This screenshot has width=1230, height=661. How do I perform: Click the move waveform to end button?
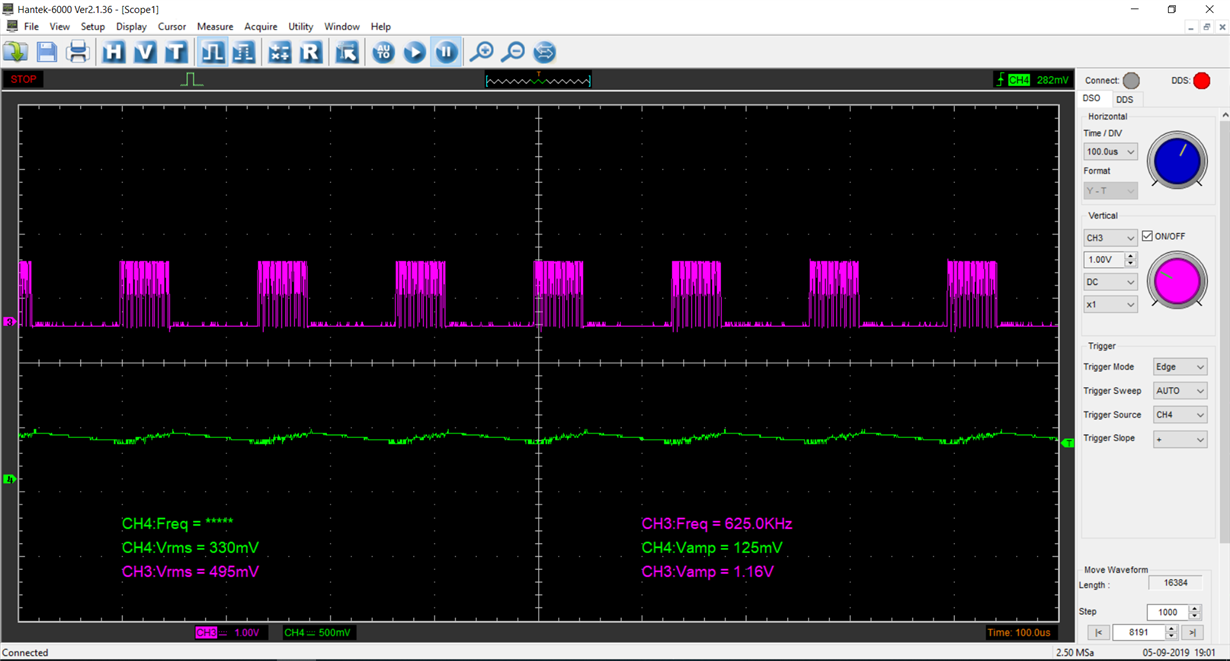1191,632
